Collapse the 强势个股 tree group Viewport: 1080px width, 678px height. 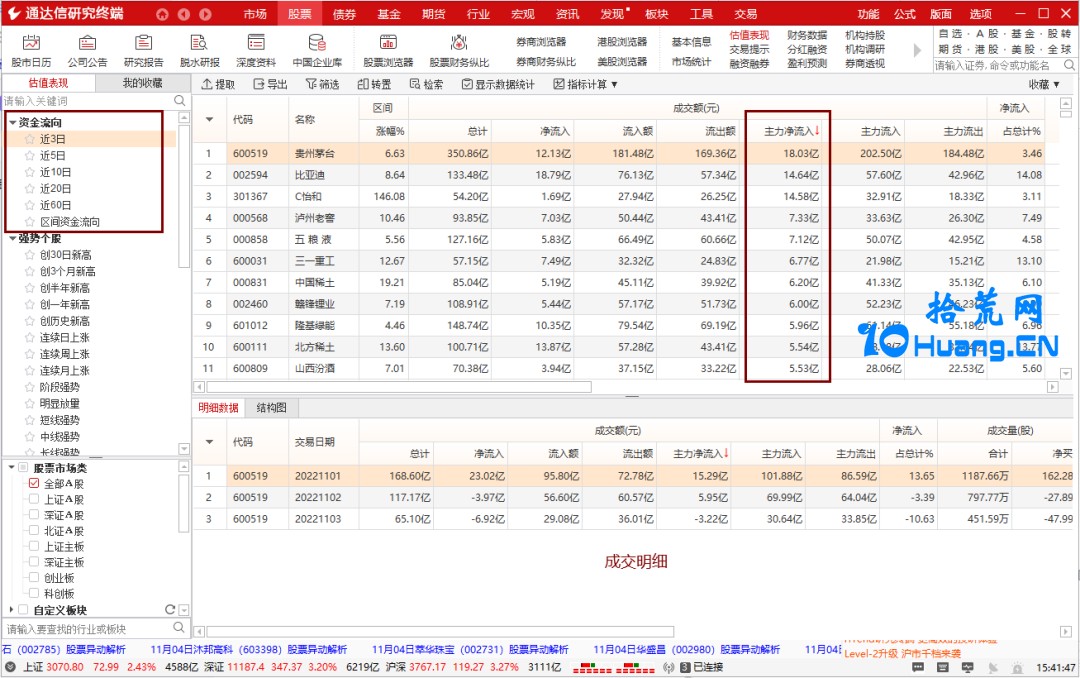coord(12,238)
